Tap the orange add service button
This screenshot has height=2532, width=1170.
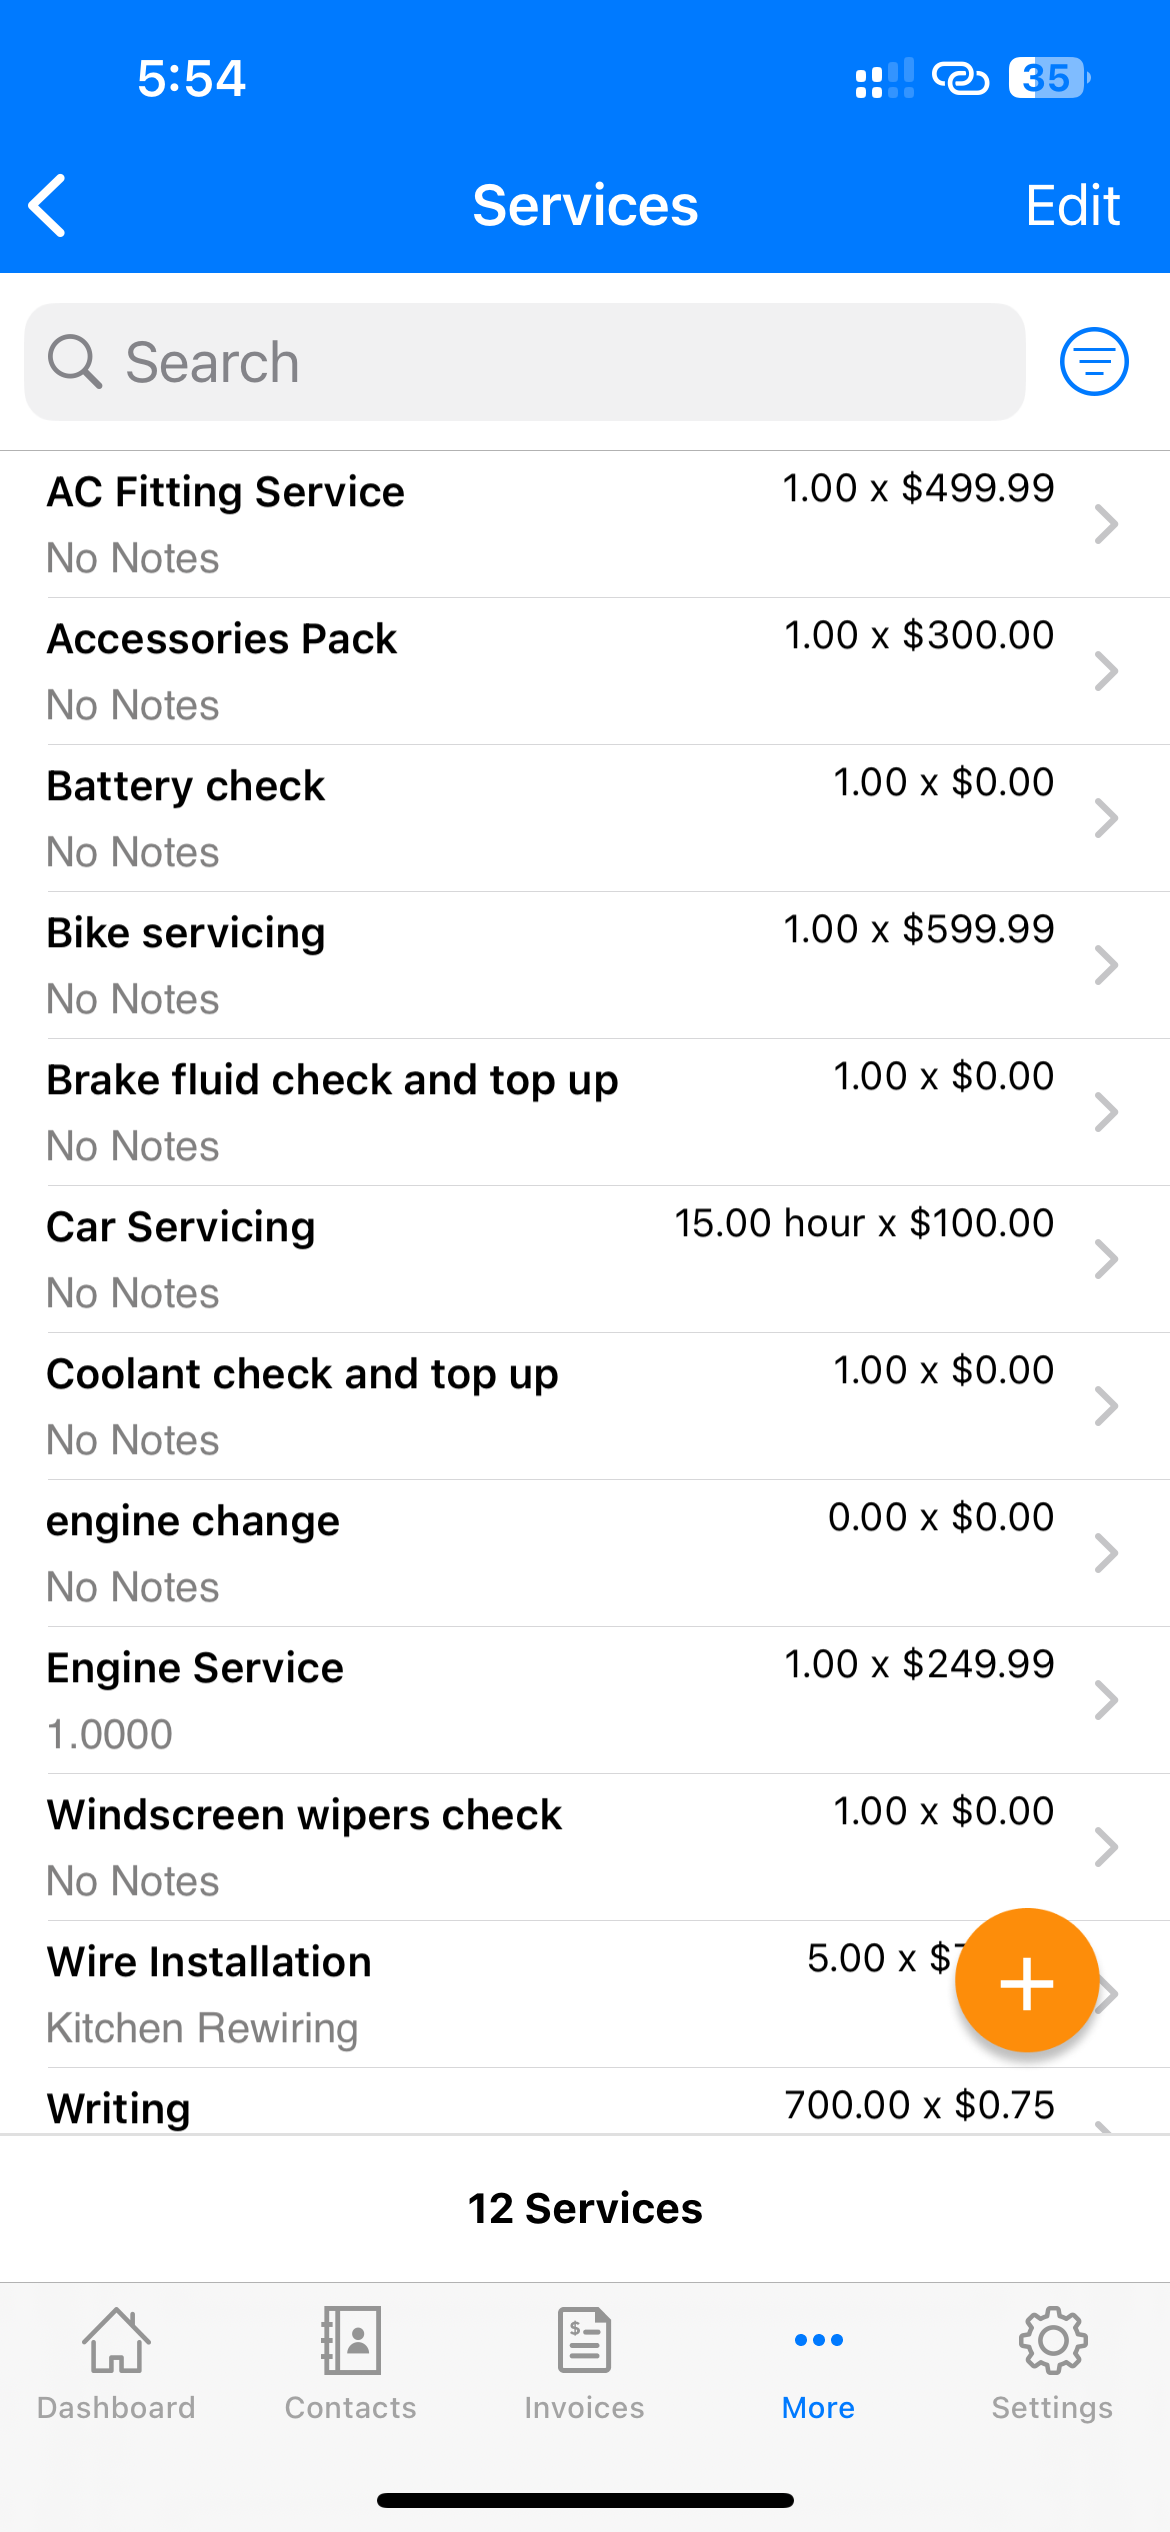[1026, 1981]
